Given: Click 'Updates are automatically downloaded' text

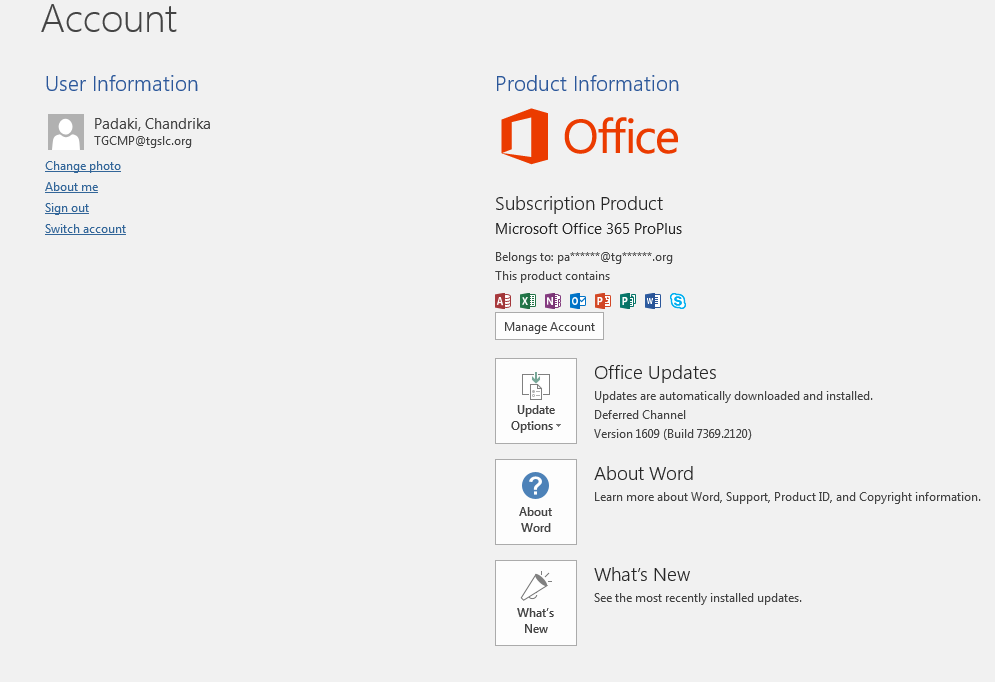Looking at the screenshot, I should tap(734, 396).
